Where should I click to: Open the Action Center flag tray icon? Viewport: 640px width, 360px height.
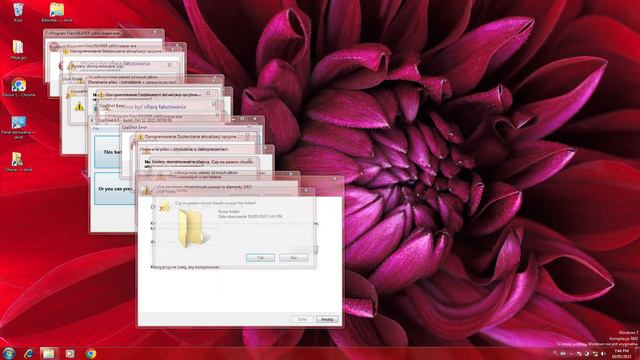[580, 353]
